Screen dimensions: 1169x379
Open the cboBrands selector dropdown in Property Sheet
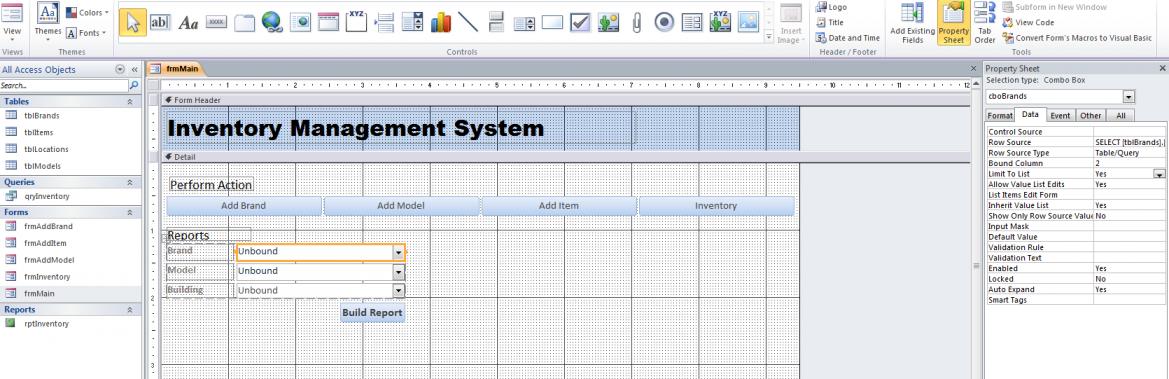(1129, 97)
